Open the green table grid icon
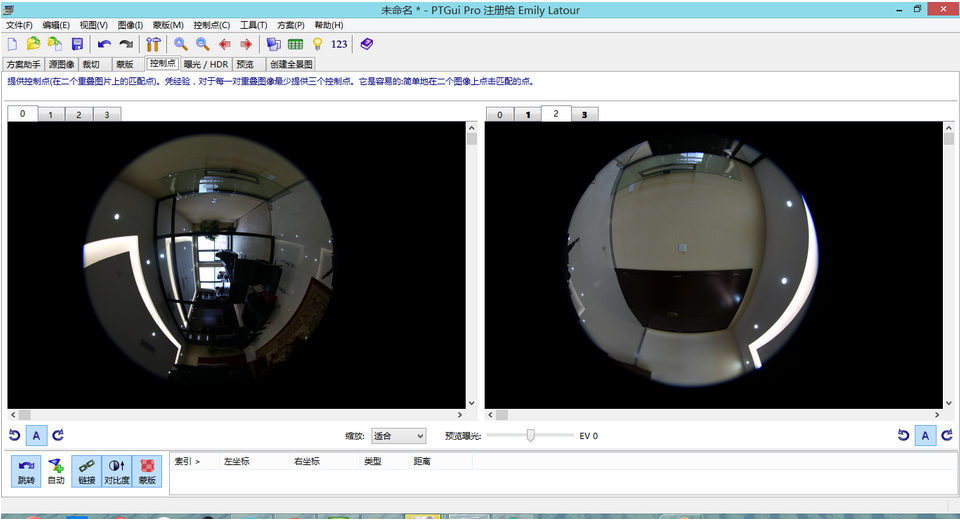The height and width of the screenshot is (522, 960). pos(295,44)
